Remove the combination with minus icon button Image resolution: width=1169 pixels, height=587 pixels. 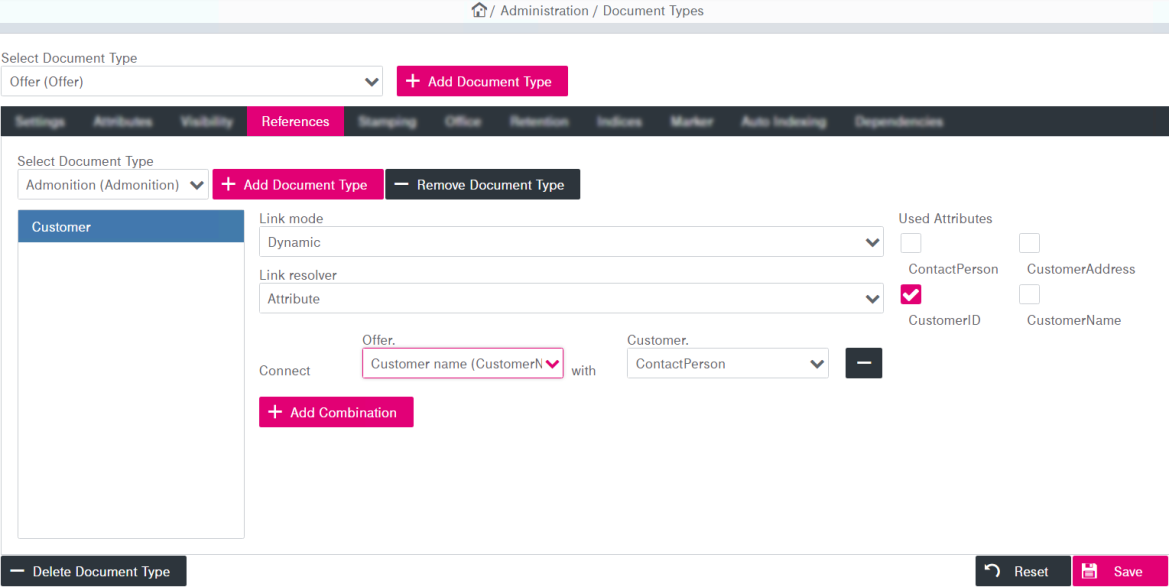coord(863,363)
